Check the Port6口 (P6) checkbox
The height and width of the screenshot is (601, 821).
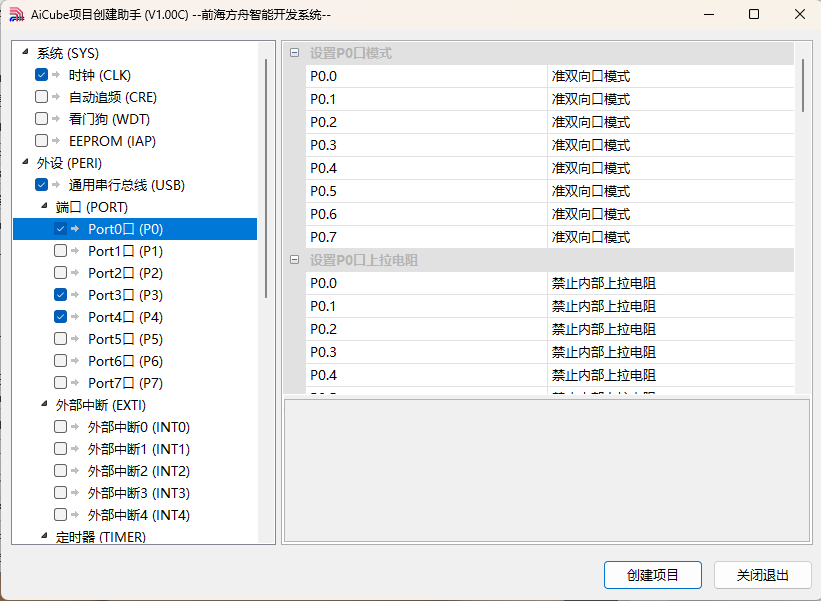pos(60,361)
